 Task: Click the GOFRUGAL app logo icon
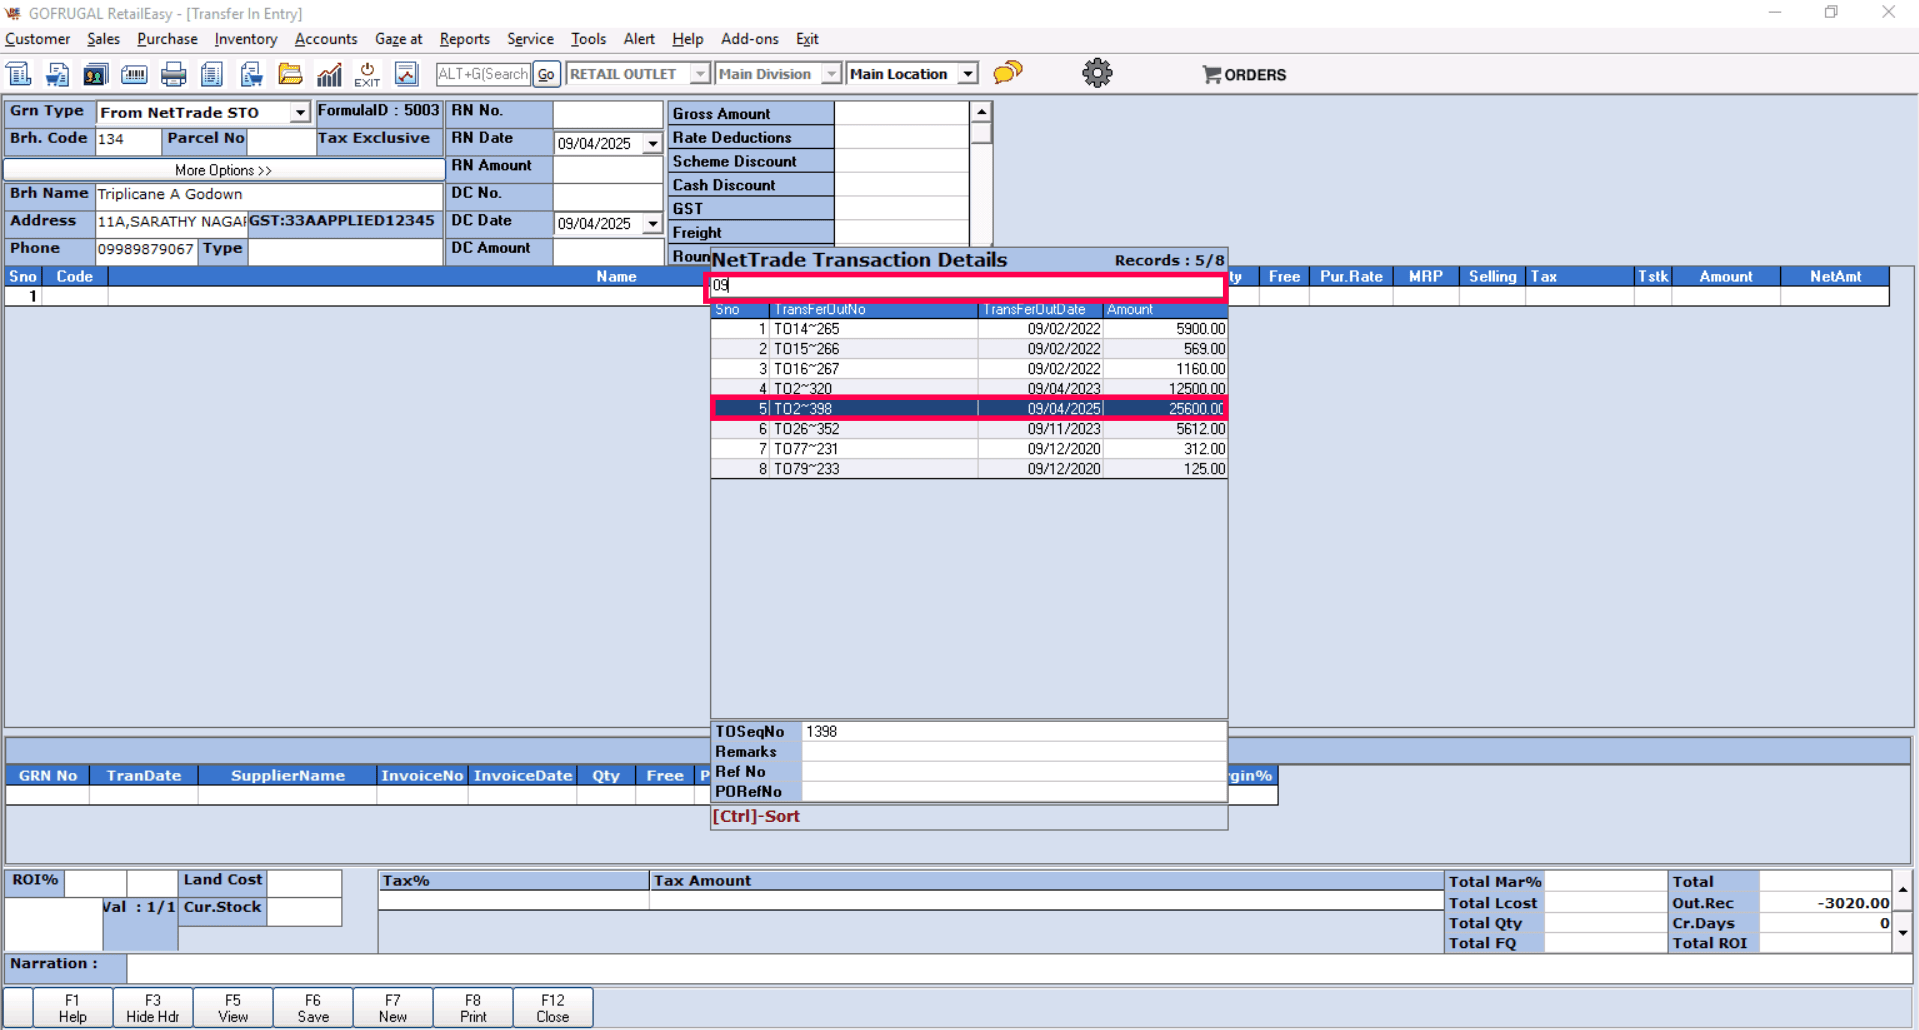pyautogui.click(x=13, y=13)
